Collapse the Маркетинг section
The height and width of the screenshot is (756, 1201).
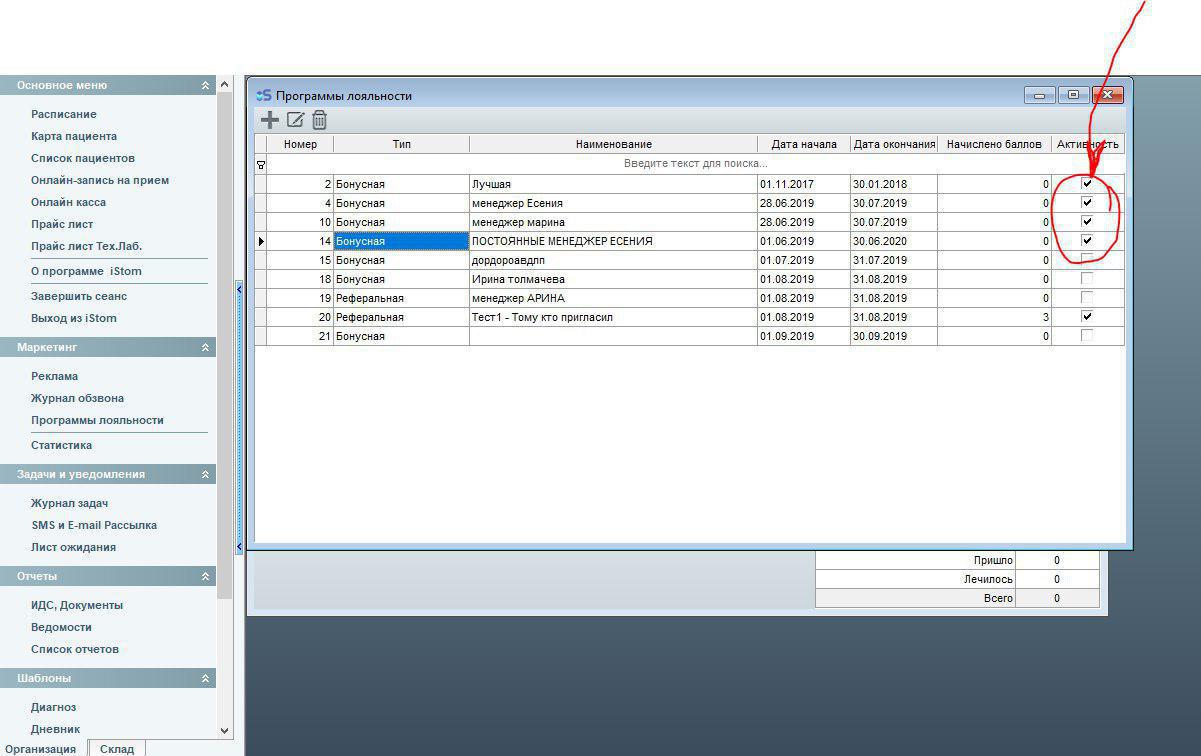click(206, 348)
